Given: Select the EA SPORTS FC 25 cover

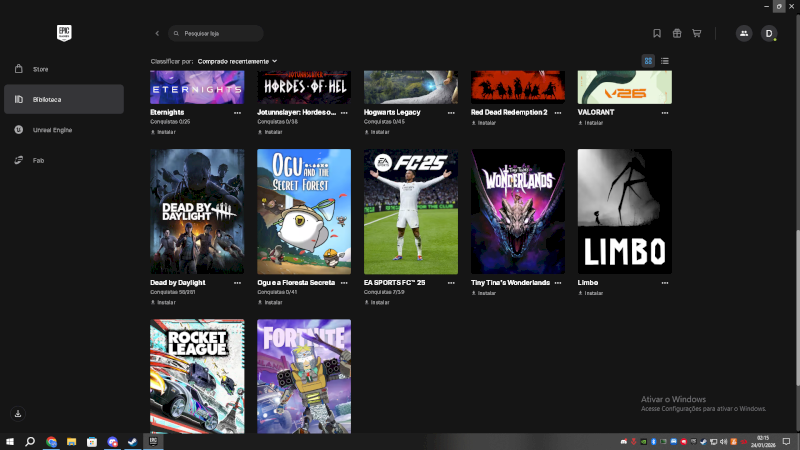Looking at the screenshot, I should pos(411,211).
